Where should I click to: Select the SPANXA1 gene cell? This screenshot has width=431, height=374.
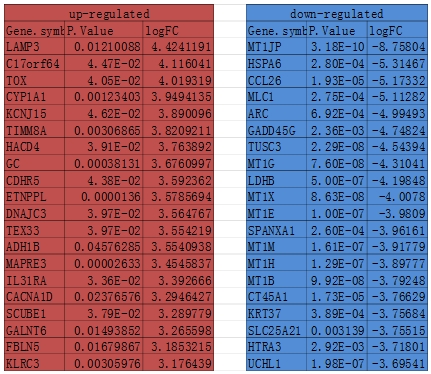click(x=276, y=230)
